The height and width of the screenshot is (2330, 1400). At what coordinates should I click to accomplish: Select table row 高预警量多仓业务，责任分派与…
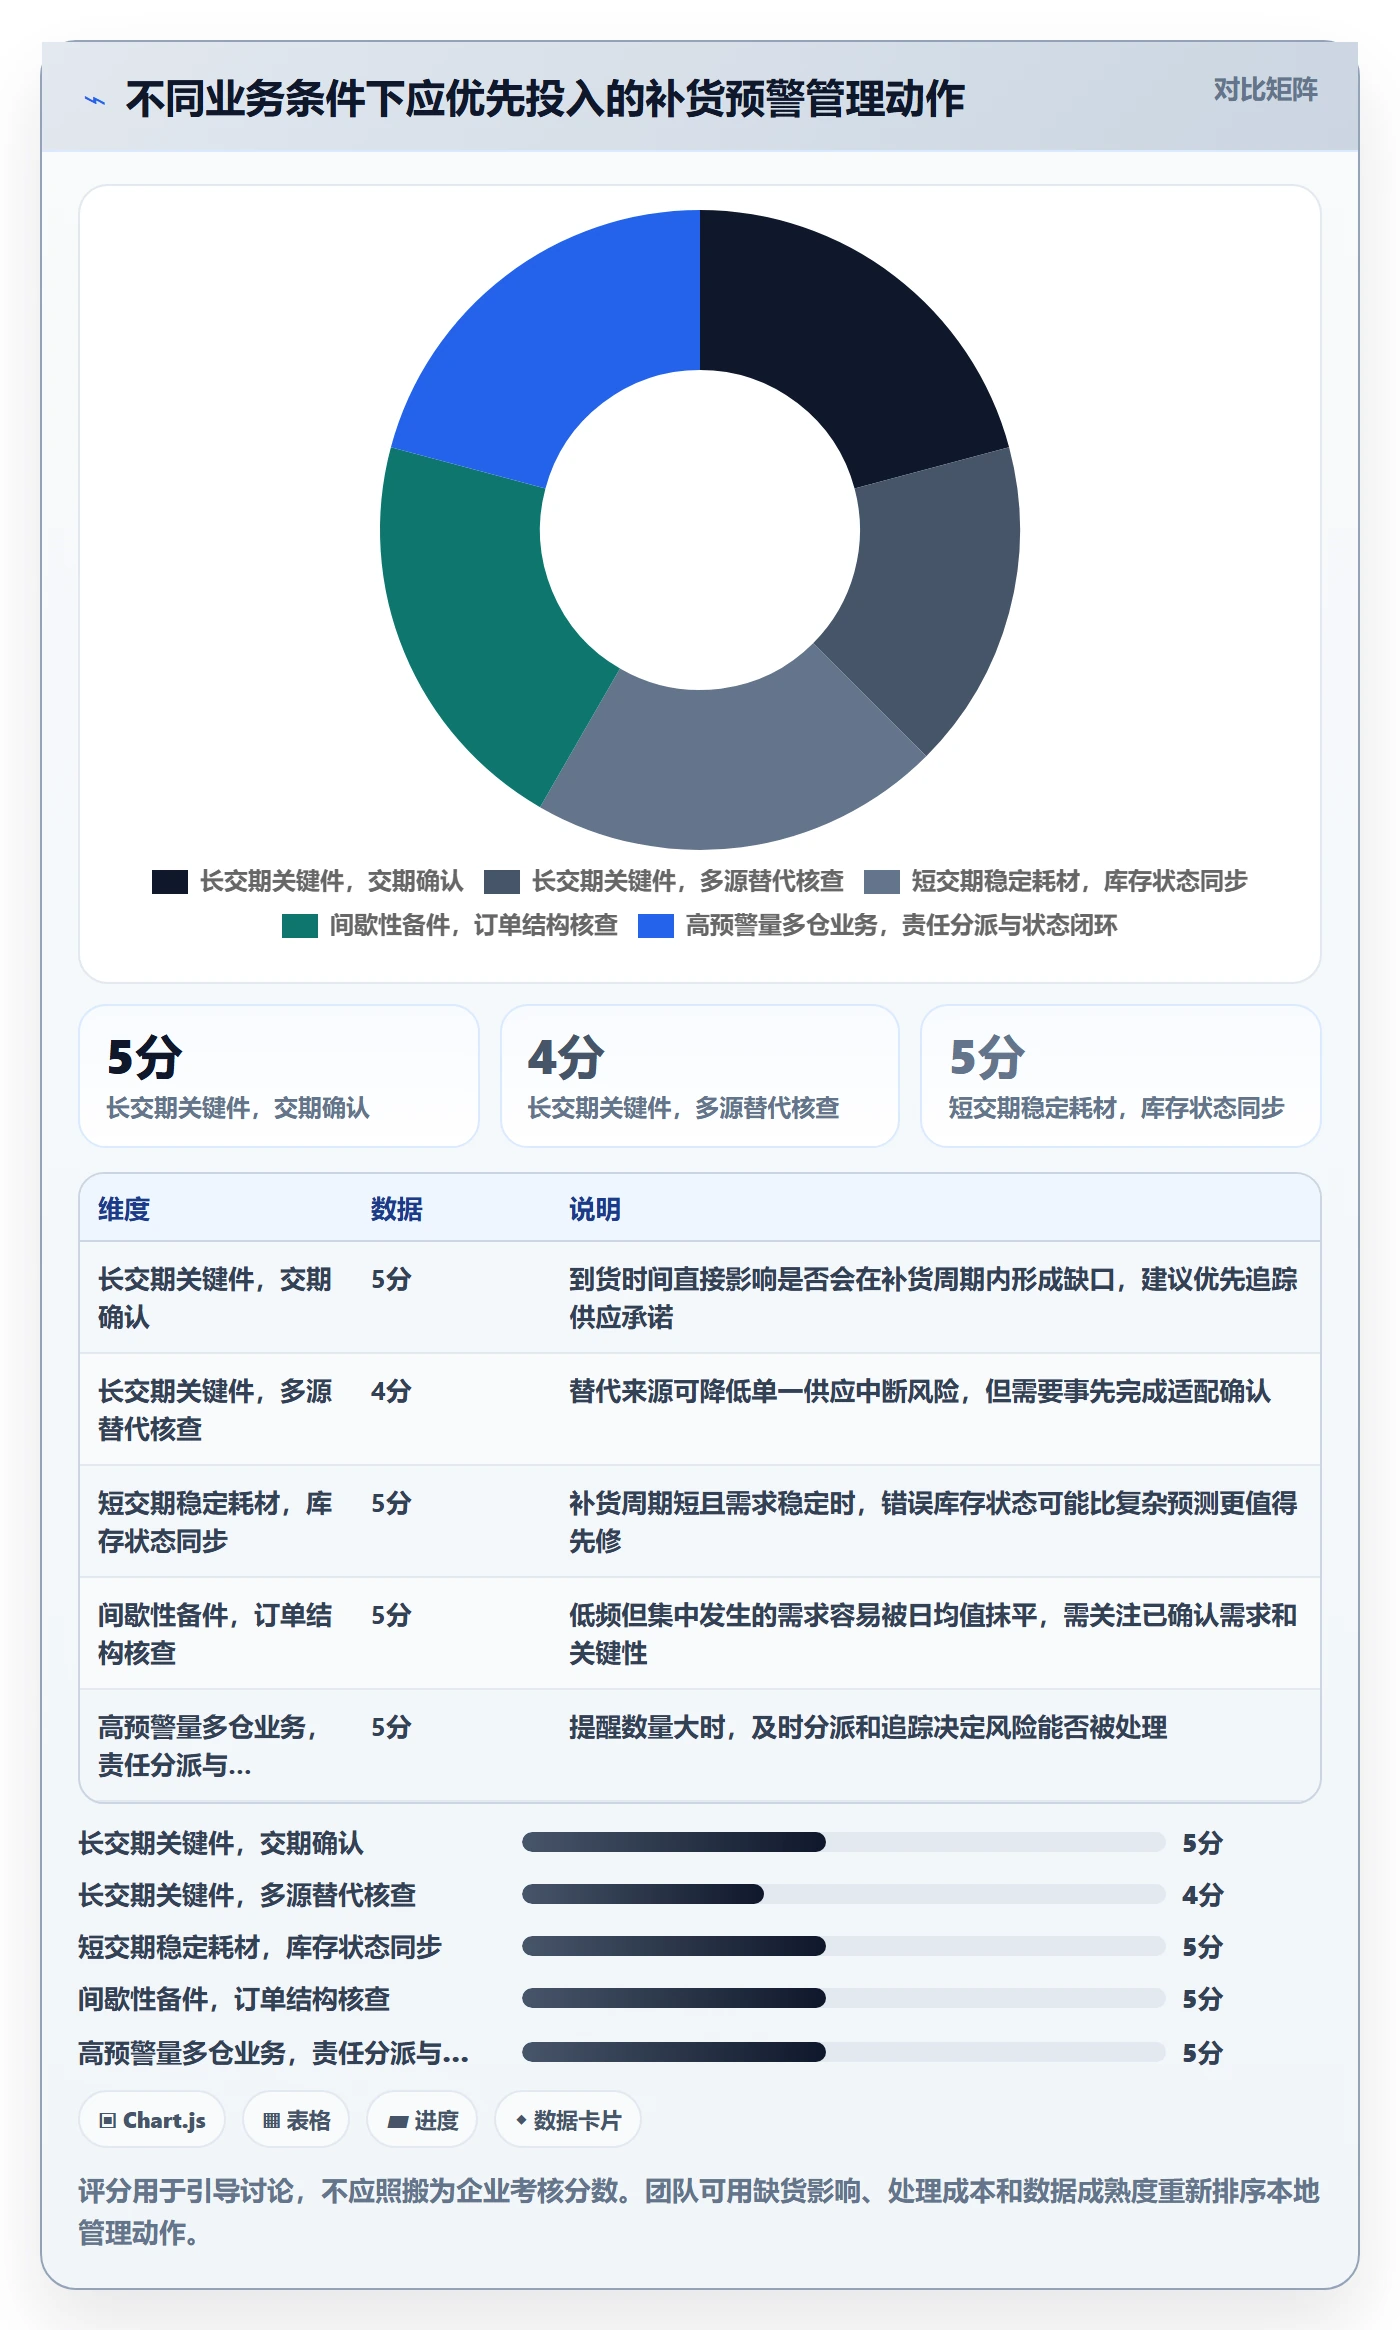pyautogui.click(x=700, y=1746)
